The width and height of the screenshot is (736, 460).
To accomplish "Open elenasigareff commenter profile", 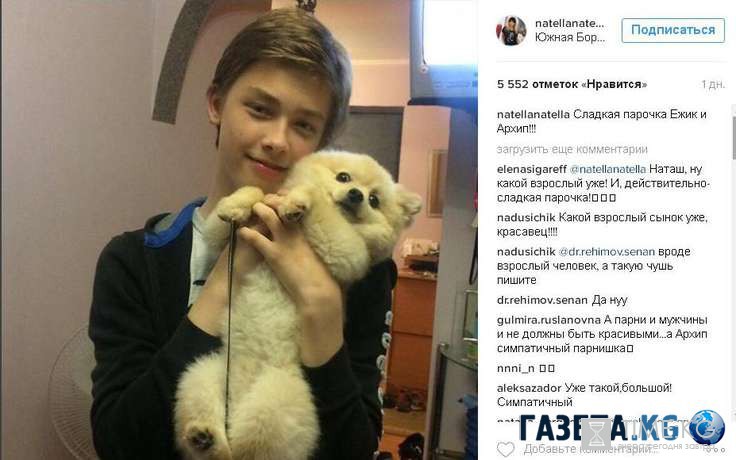I will pyautogui.click(x=531, y=169).
